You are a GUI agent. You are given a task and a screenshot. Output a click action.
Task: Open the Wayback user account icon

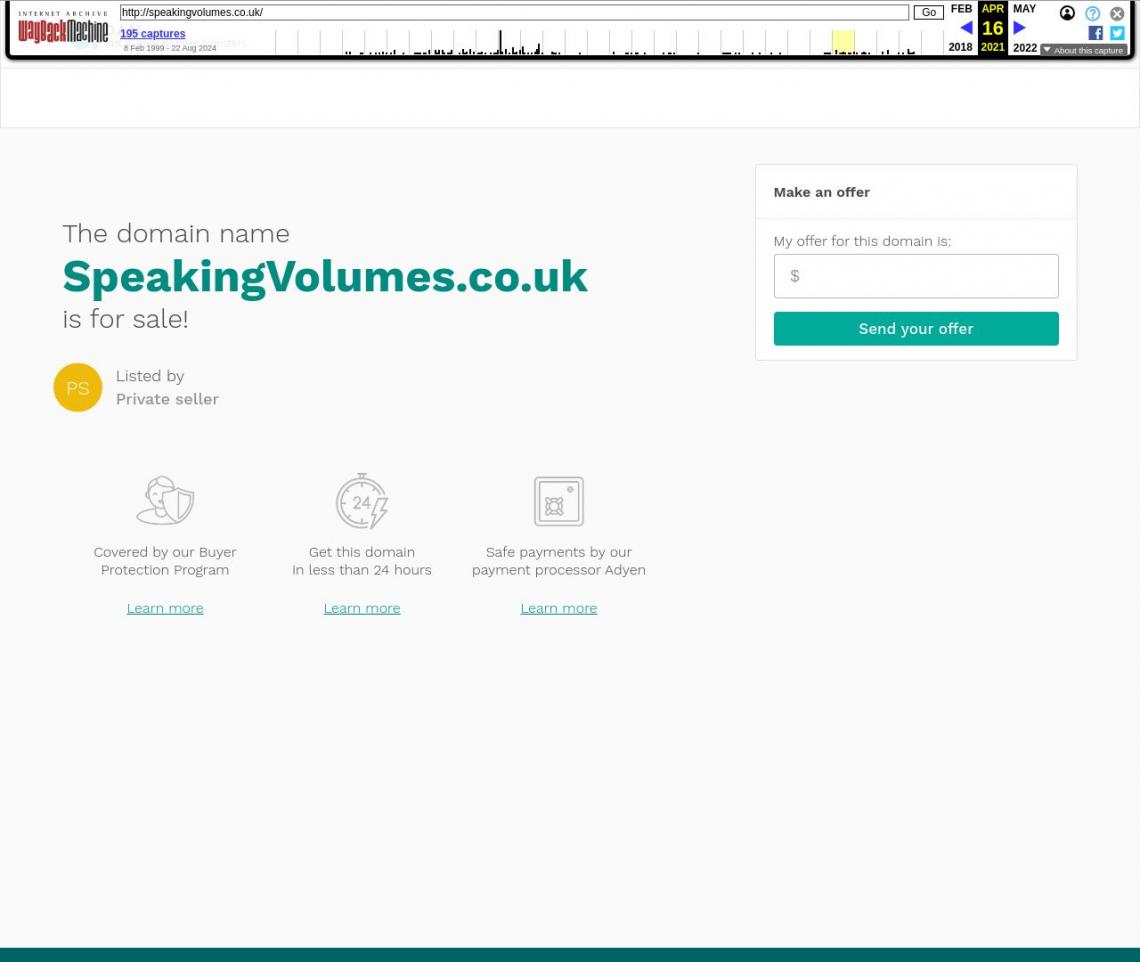coord(1067,13)
